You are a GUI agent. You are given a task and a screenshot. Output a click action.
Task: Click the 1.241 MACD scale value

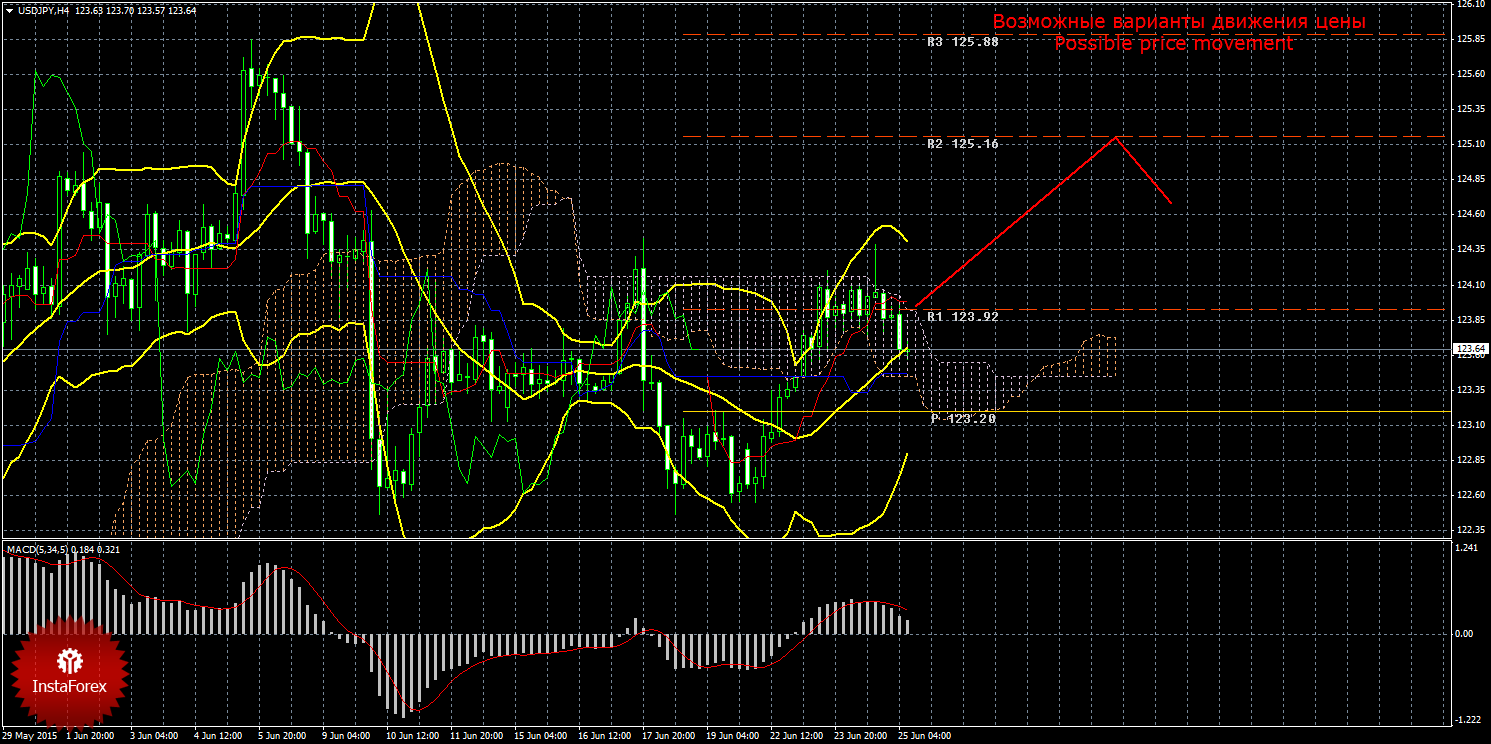point(1466,548)
